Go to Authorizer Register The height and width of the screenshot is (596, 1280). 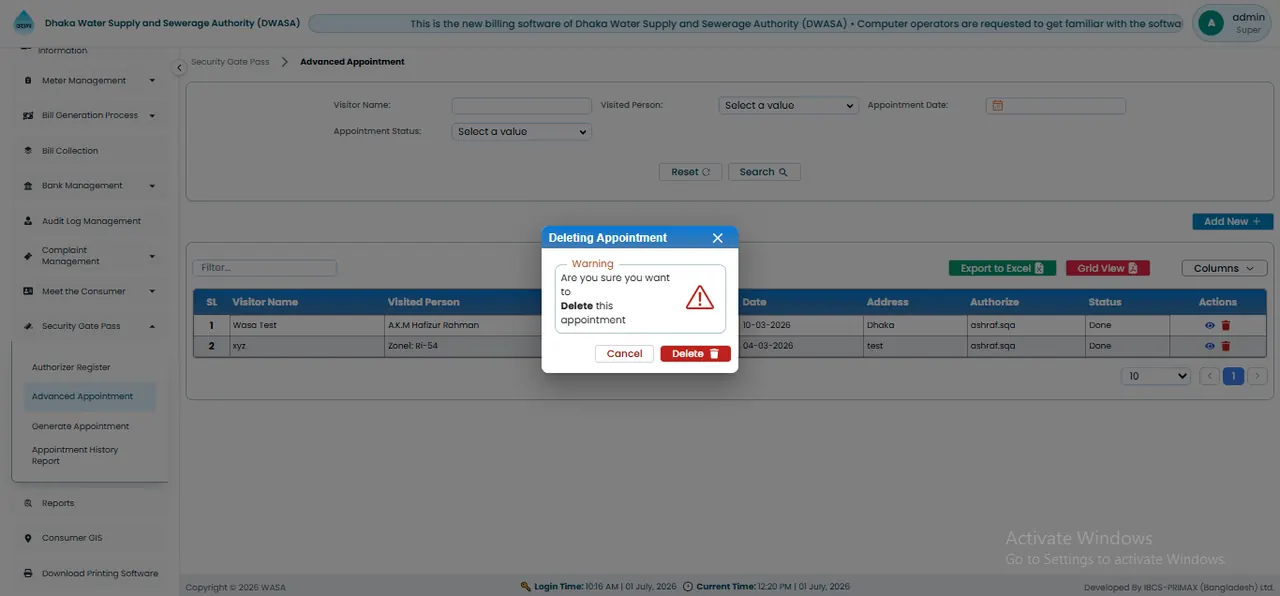click(x=71, y=368)
